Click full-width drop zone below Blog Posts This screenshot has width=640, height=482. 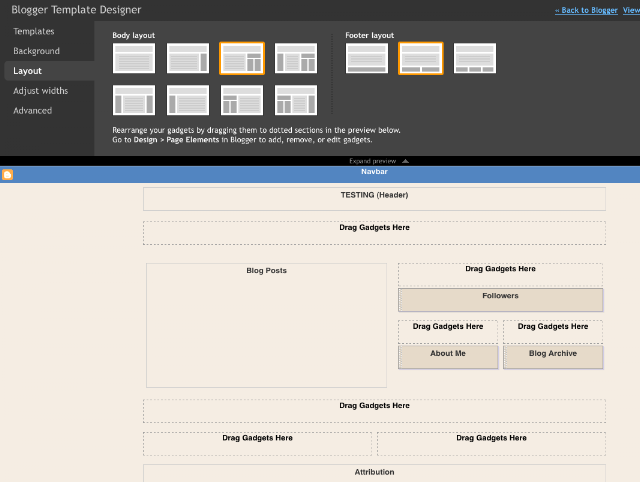374,411
